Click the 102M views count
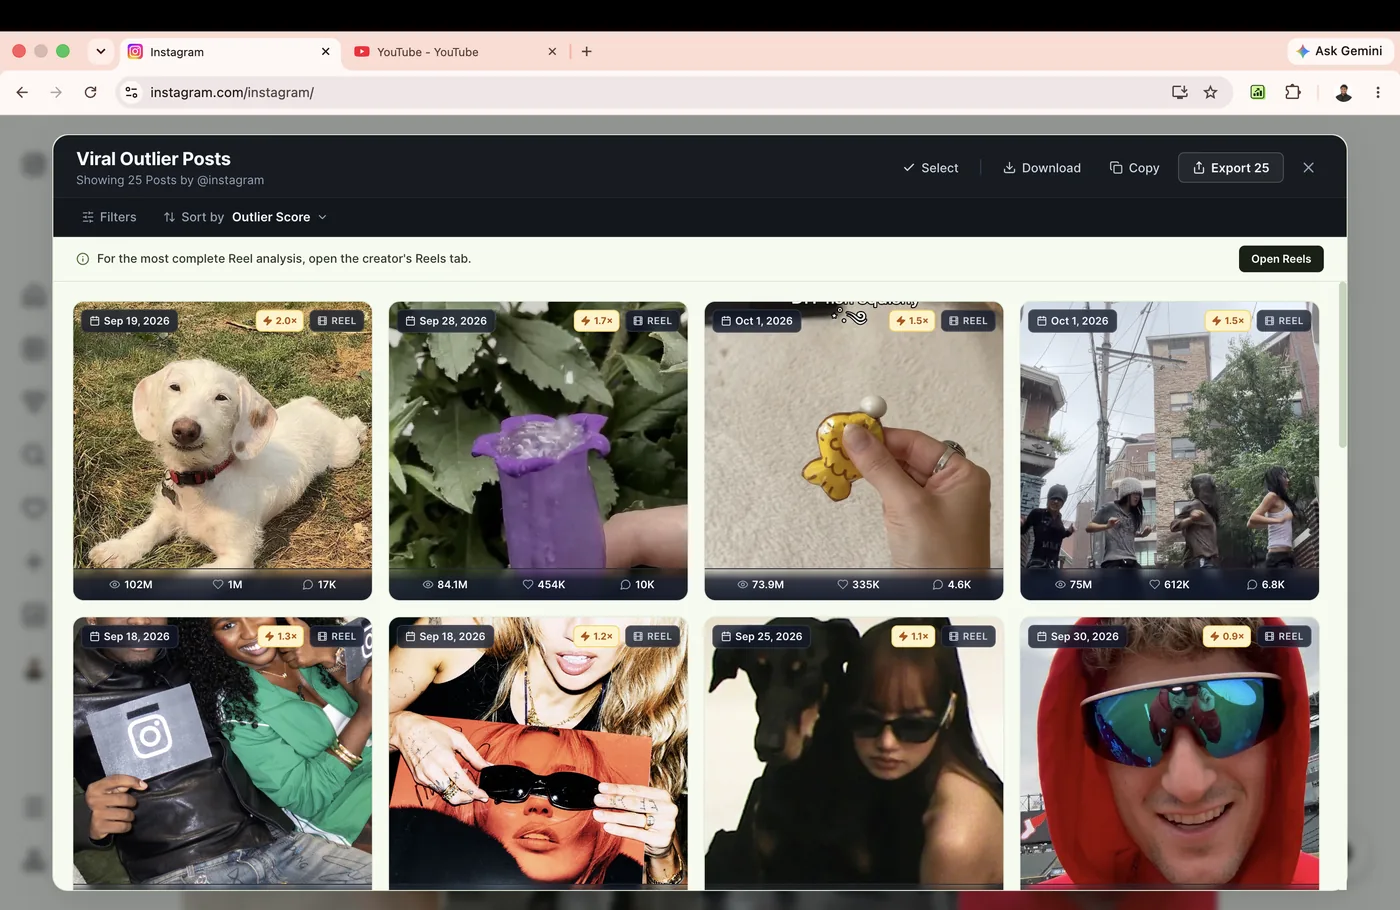This screenshot has width=1400, height=910. click(131, 585)
